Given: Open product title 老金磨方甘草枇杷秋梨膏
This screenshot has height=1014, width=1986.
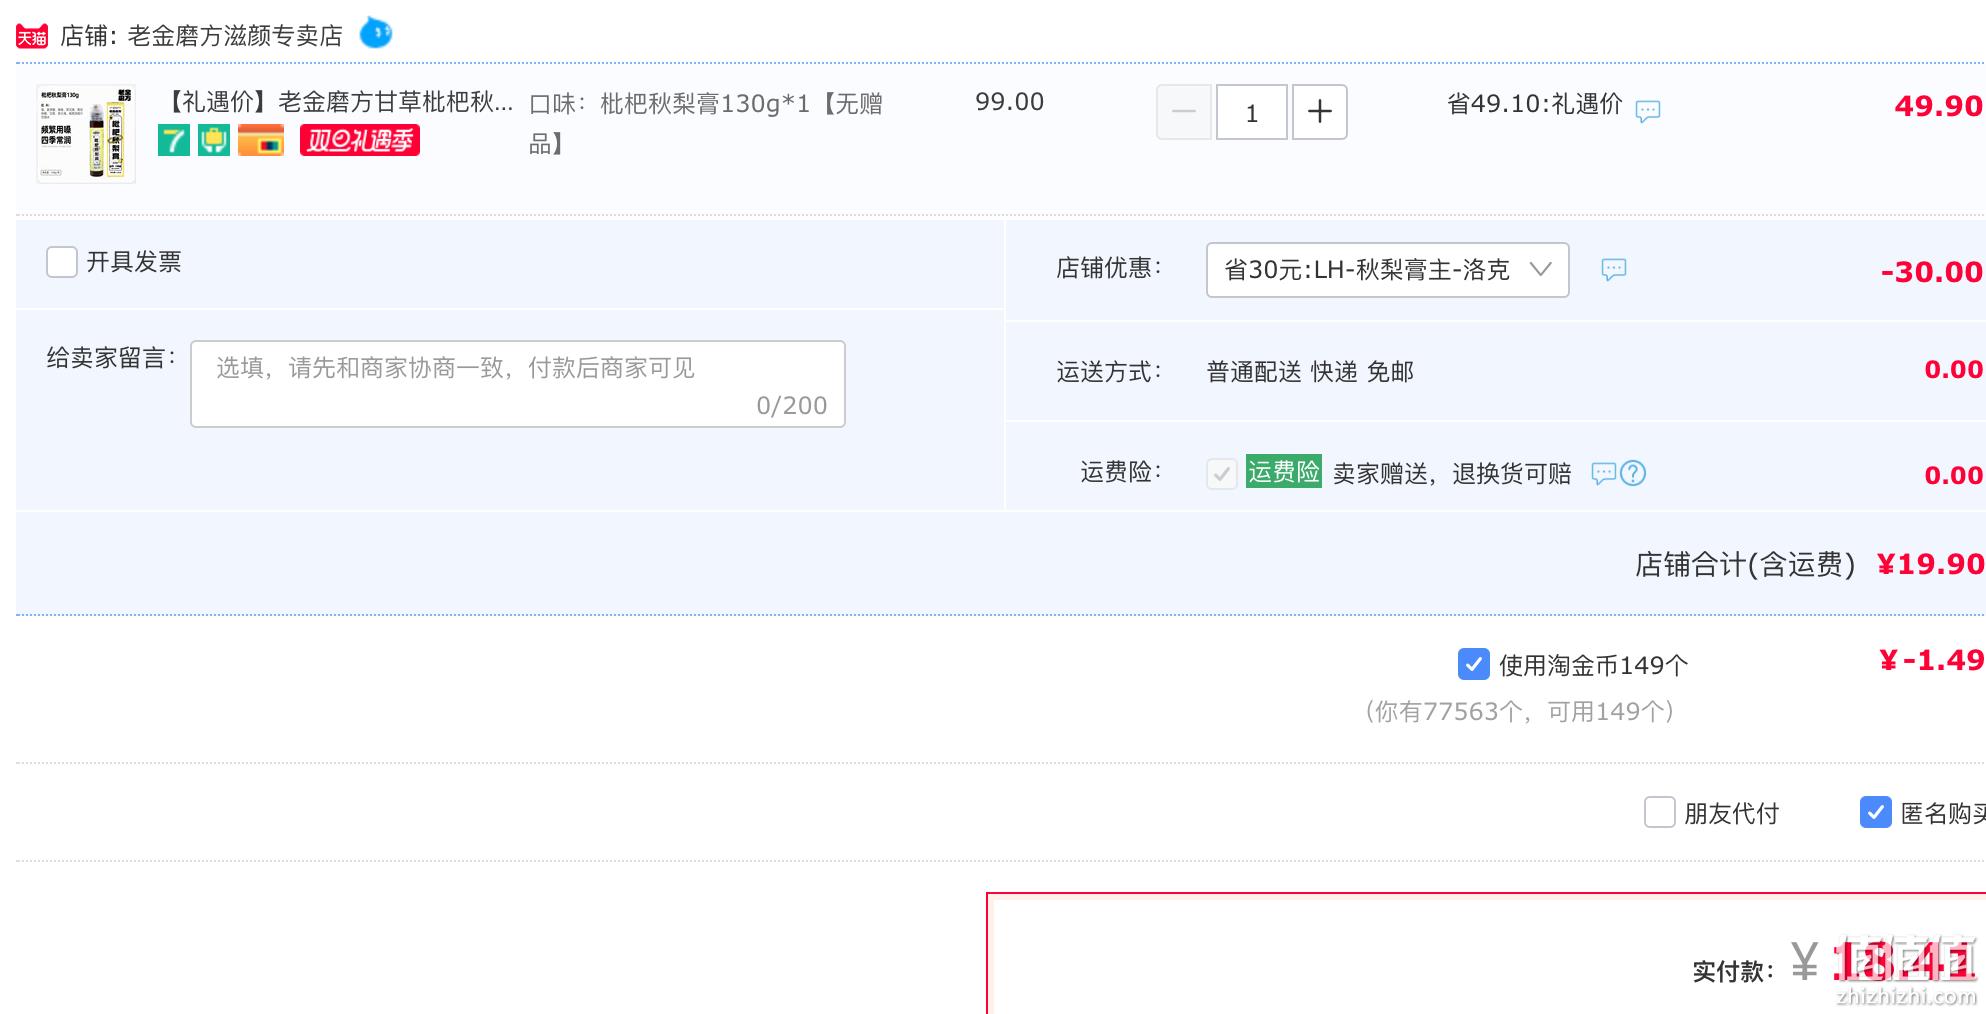Looking at the screenshot, I should [337, 102].
